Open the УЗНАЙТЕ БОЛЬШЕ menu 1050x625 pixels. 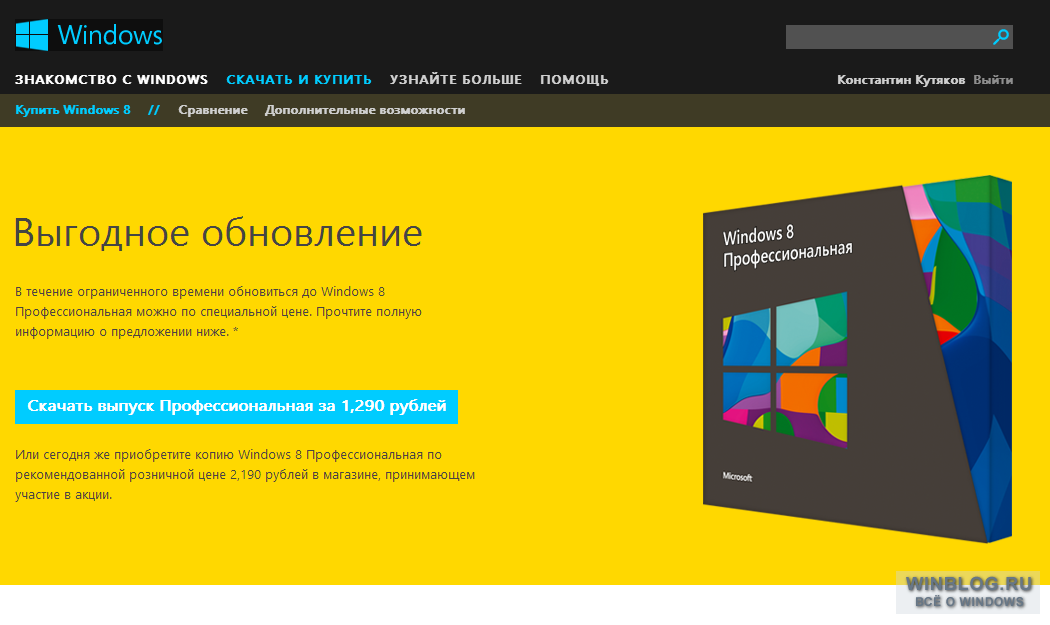pyautogui.click(x=456, y=80)
